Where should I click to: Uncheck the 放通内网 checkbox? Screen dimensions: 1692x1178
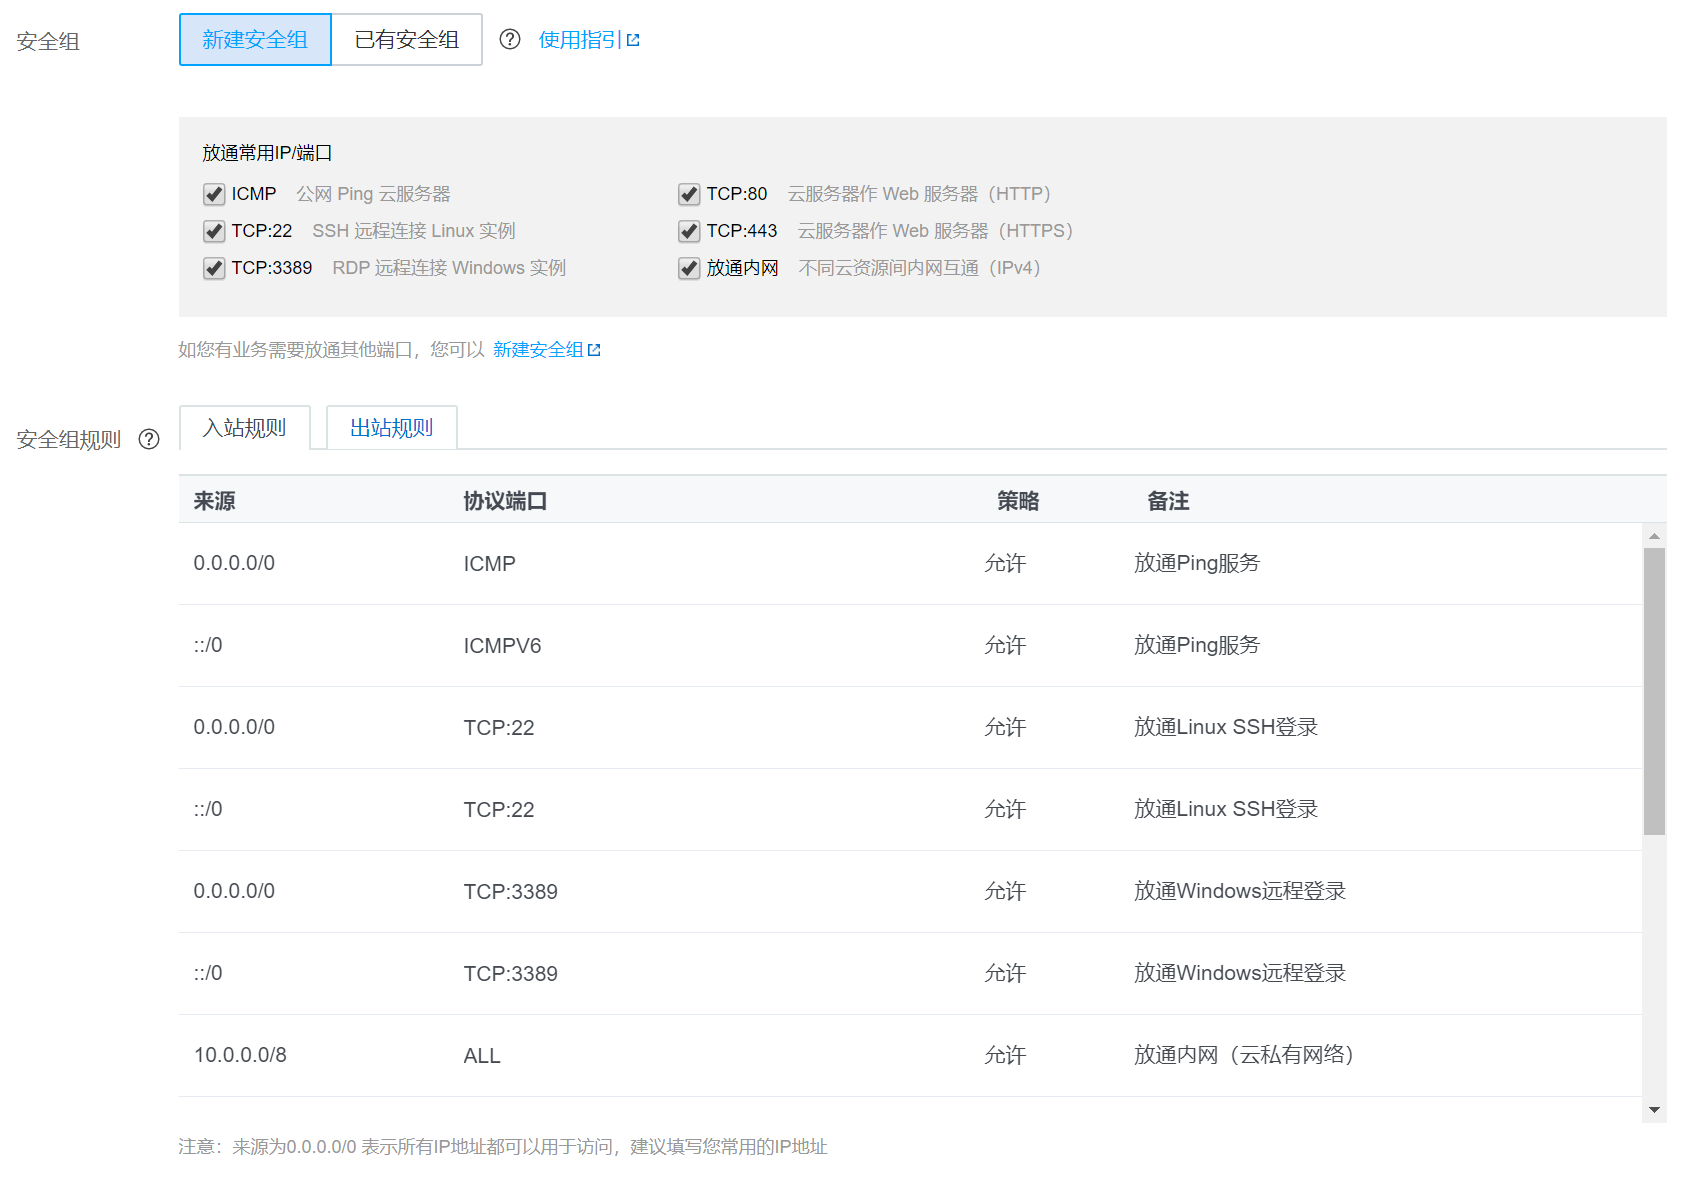tap(689, 268)
